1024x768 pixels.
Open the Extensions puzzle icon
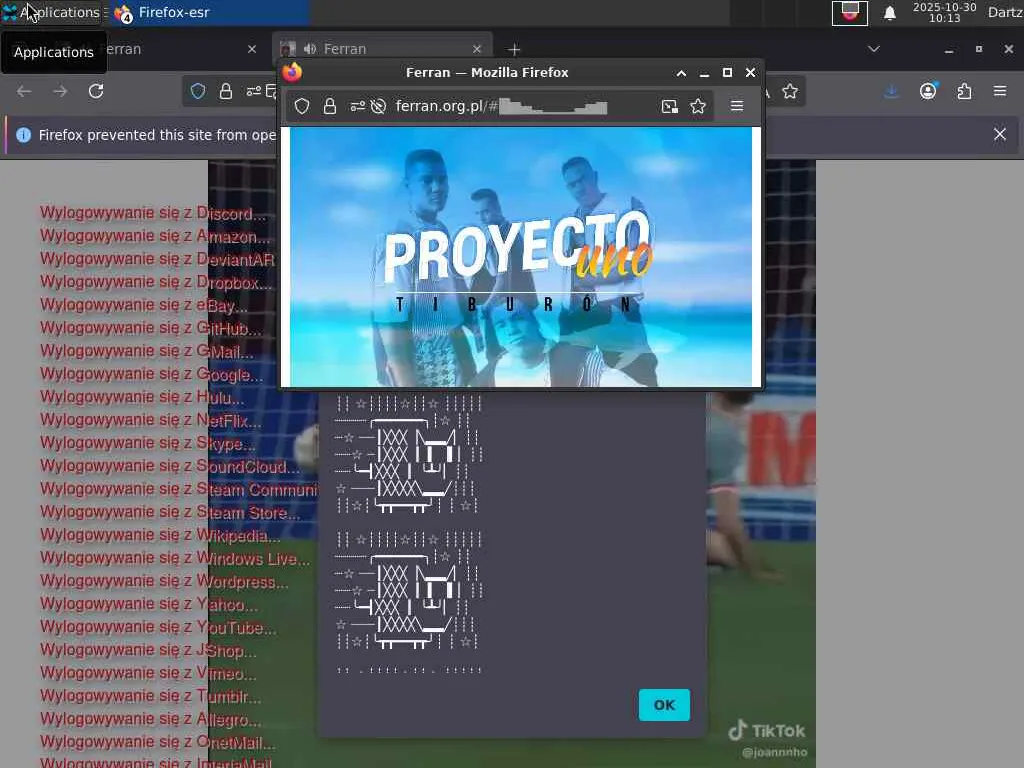click(x=964, y=91)
